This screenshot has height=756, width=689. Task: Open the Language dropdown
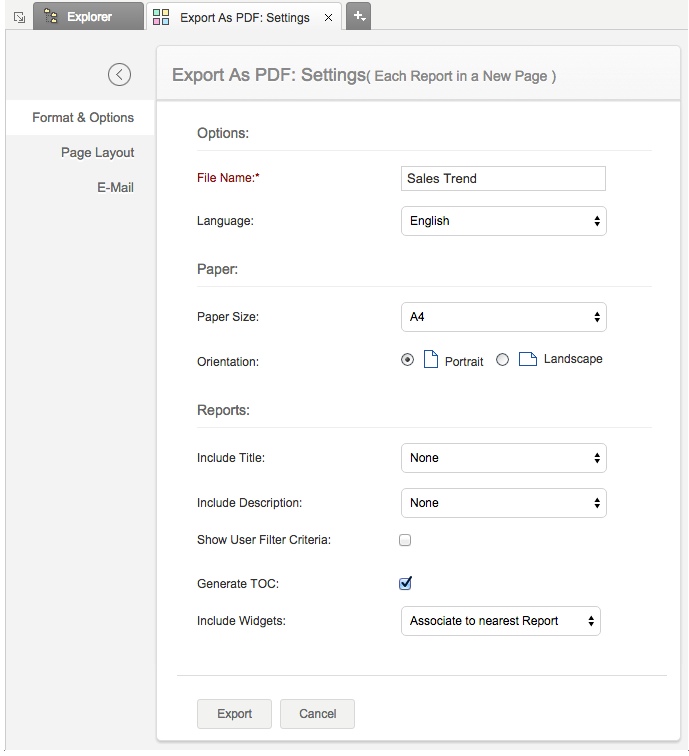503,221
